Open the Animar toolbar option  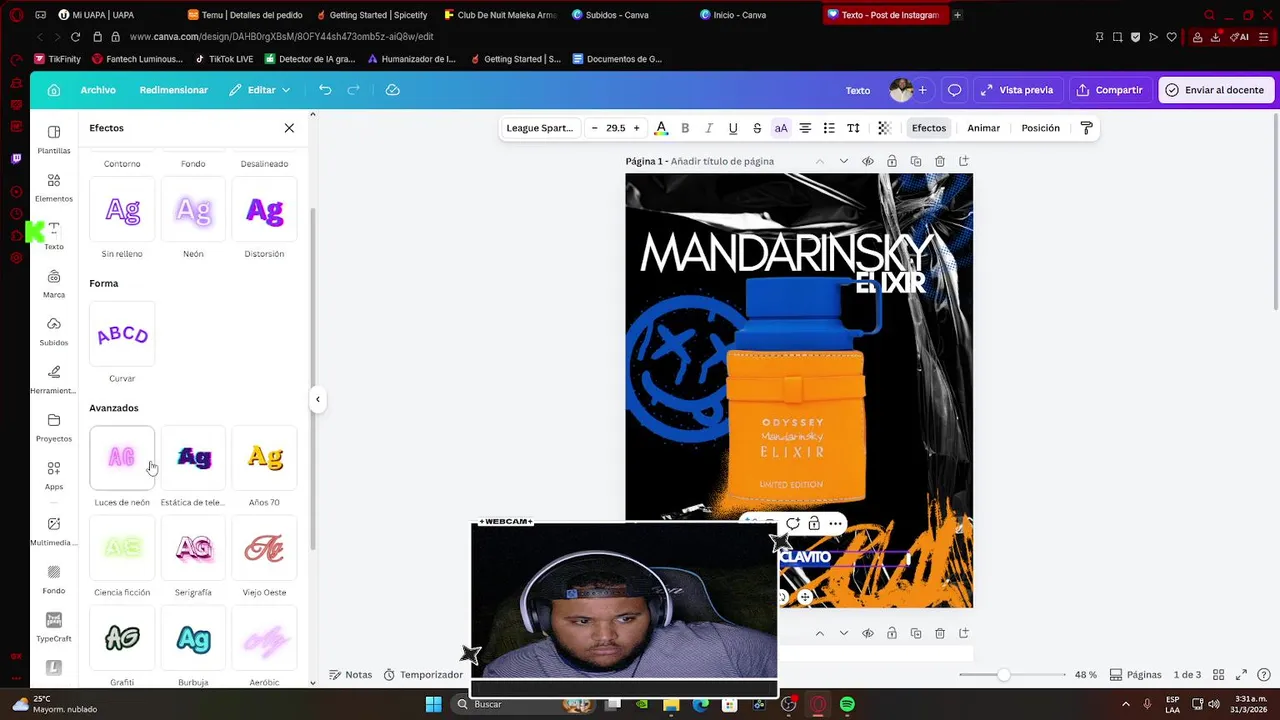[x=984, y=128]
